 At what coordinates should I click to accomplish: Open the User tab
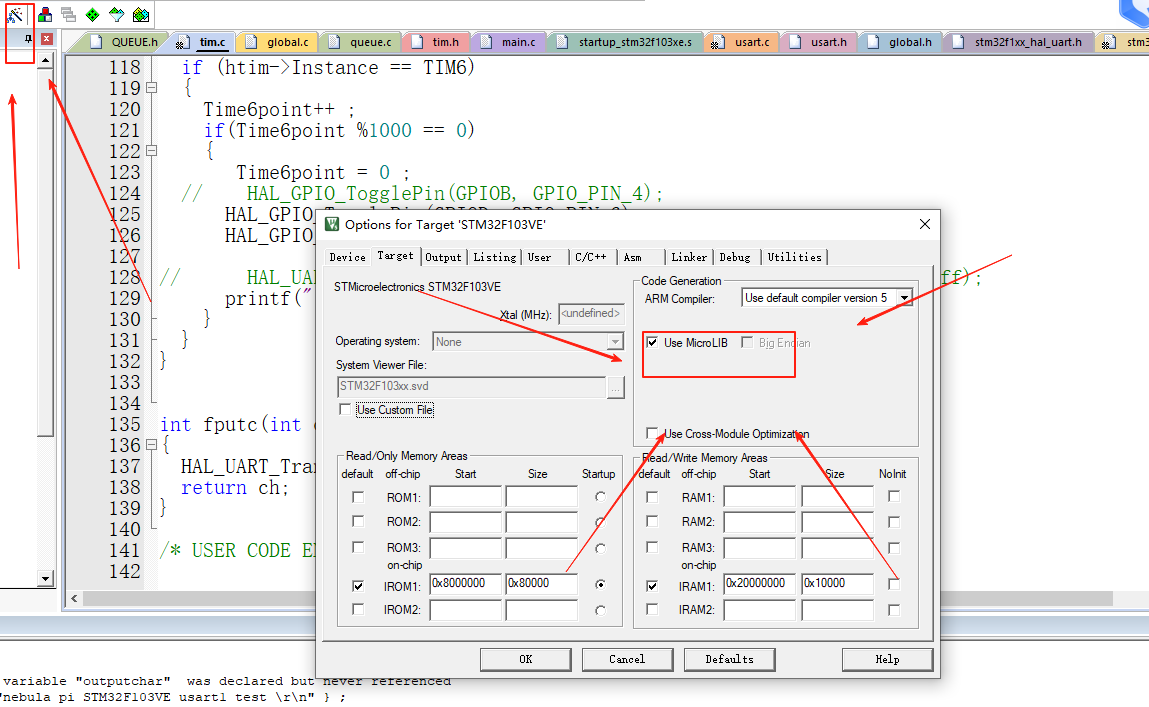click(539, 257)
